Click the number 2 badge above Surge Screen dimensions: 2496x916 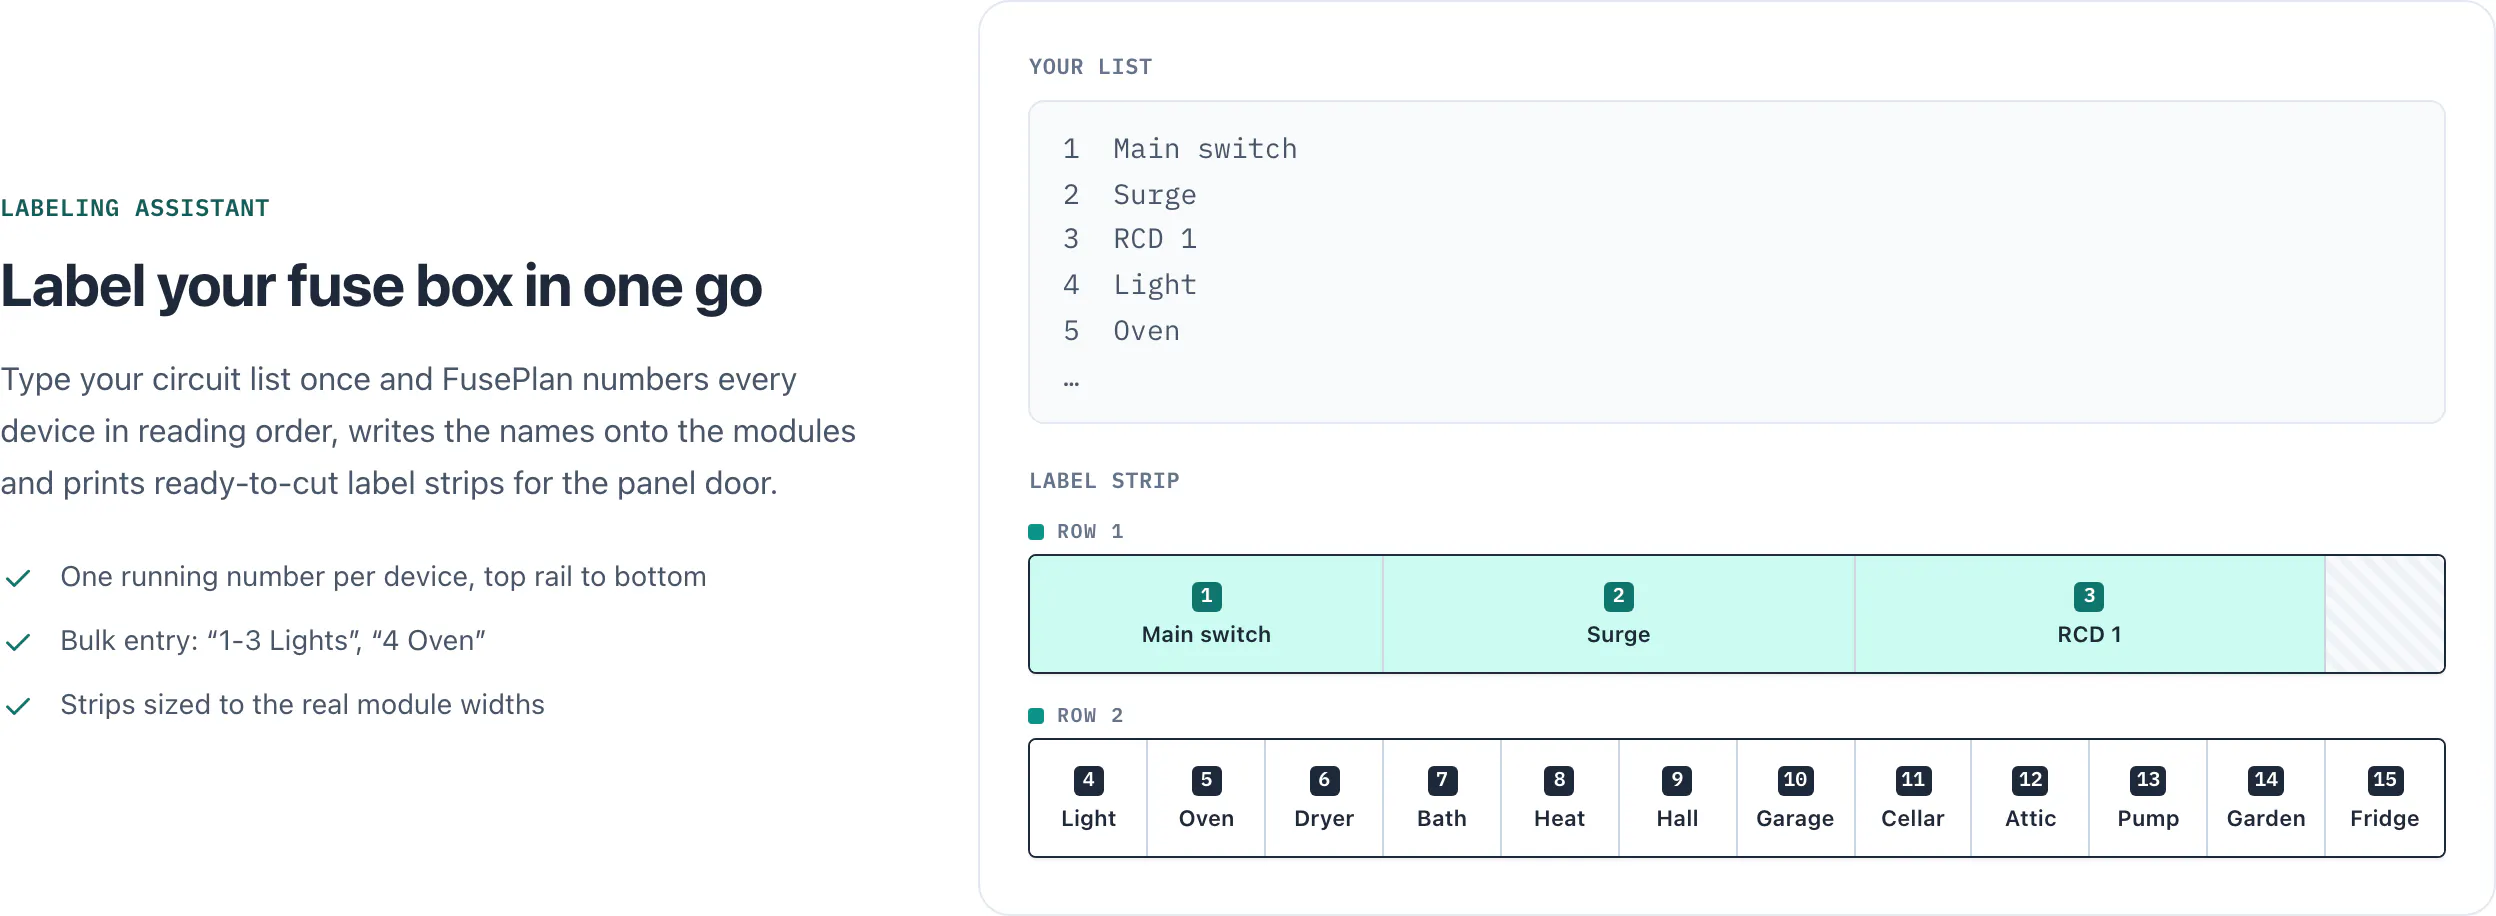click(1618, 596)
